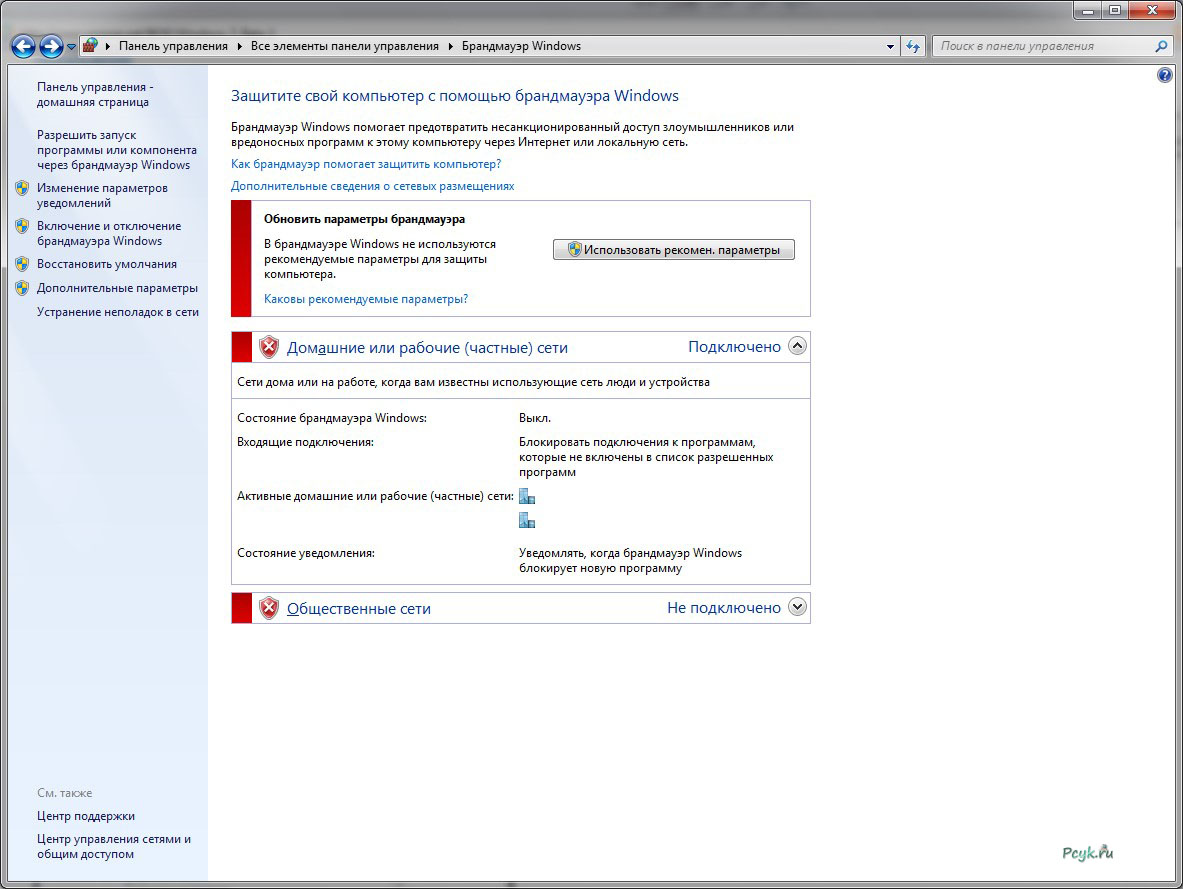The height and width of the screenshot is (889, 1183).
Task: Open the address bar history dropdown arrow
Action: pos(890,47)
